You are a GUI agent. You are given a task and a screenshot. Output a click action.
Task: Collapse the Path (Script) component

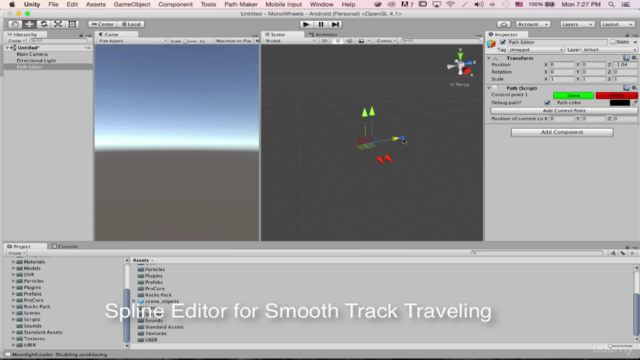(x=489, y=88)
